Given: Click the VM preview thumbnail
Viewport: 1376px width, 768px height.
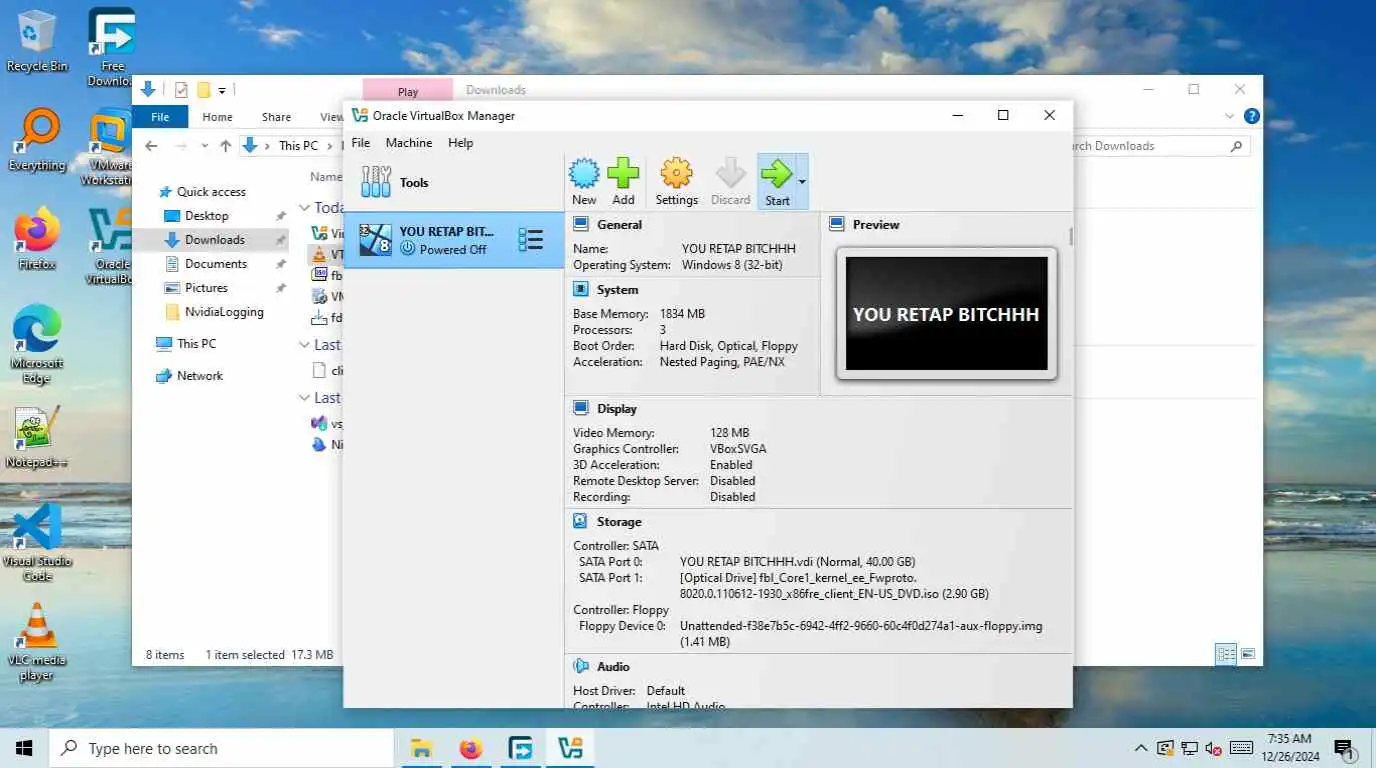Looking at the screenshot, I should coord(946,313).
